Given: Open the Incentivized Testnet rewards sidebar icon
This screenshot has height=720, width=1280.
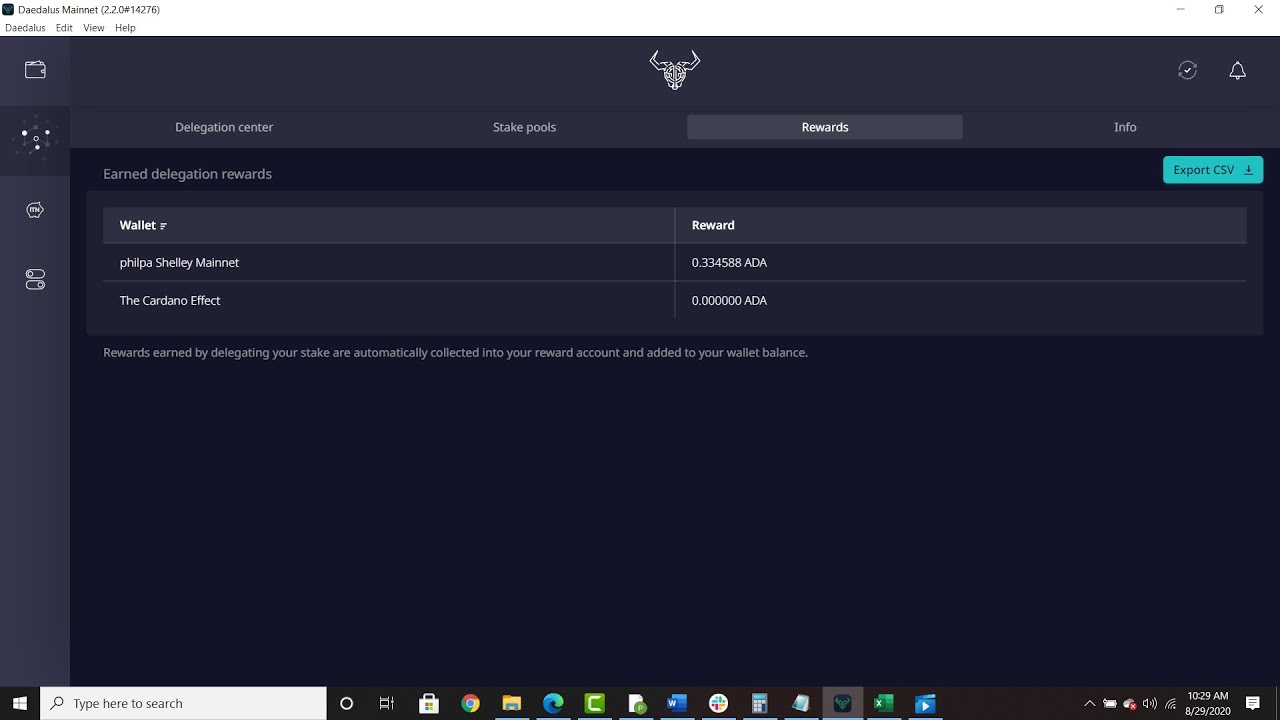Looking at the screenshot, I should (35, 210).
